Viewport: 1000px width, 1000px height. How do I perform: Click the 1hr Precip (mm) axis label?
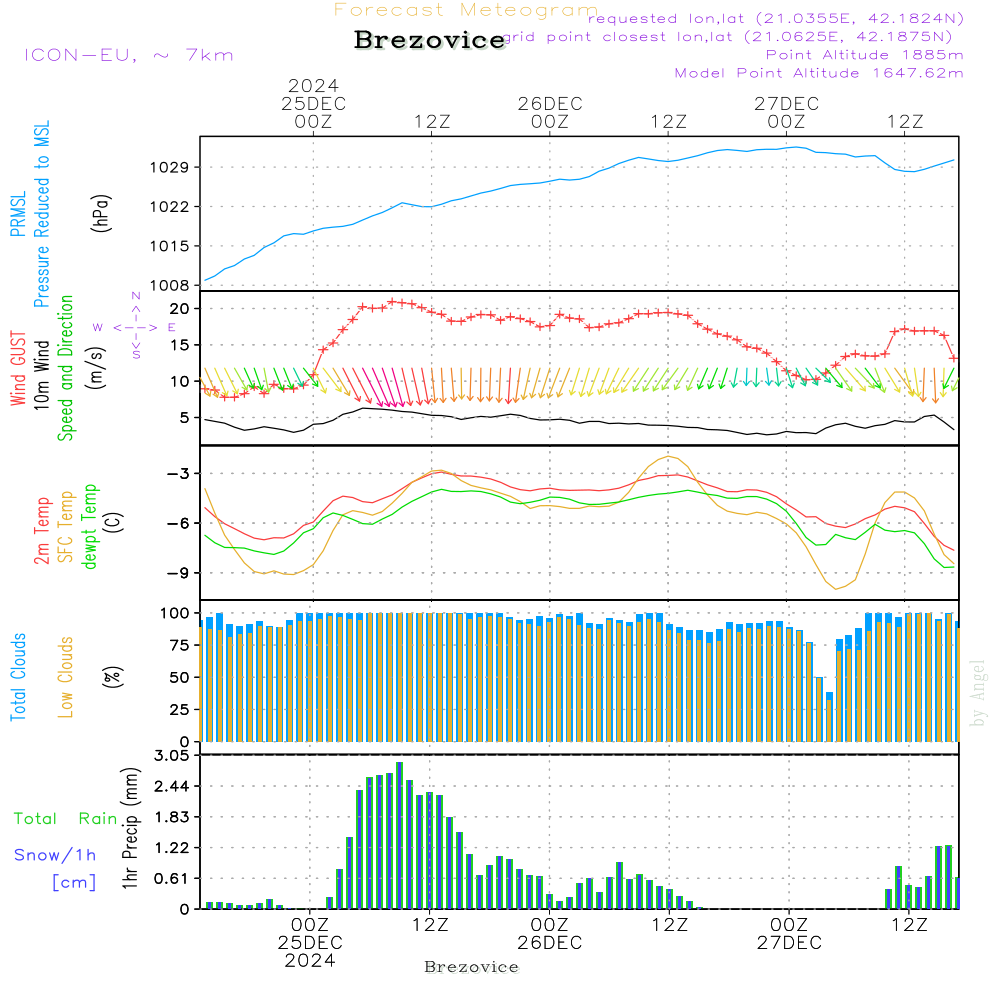pyautogui.click(x=129, y=828)
